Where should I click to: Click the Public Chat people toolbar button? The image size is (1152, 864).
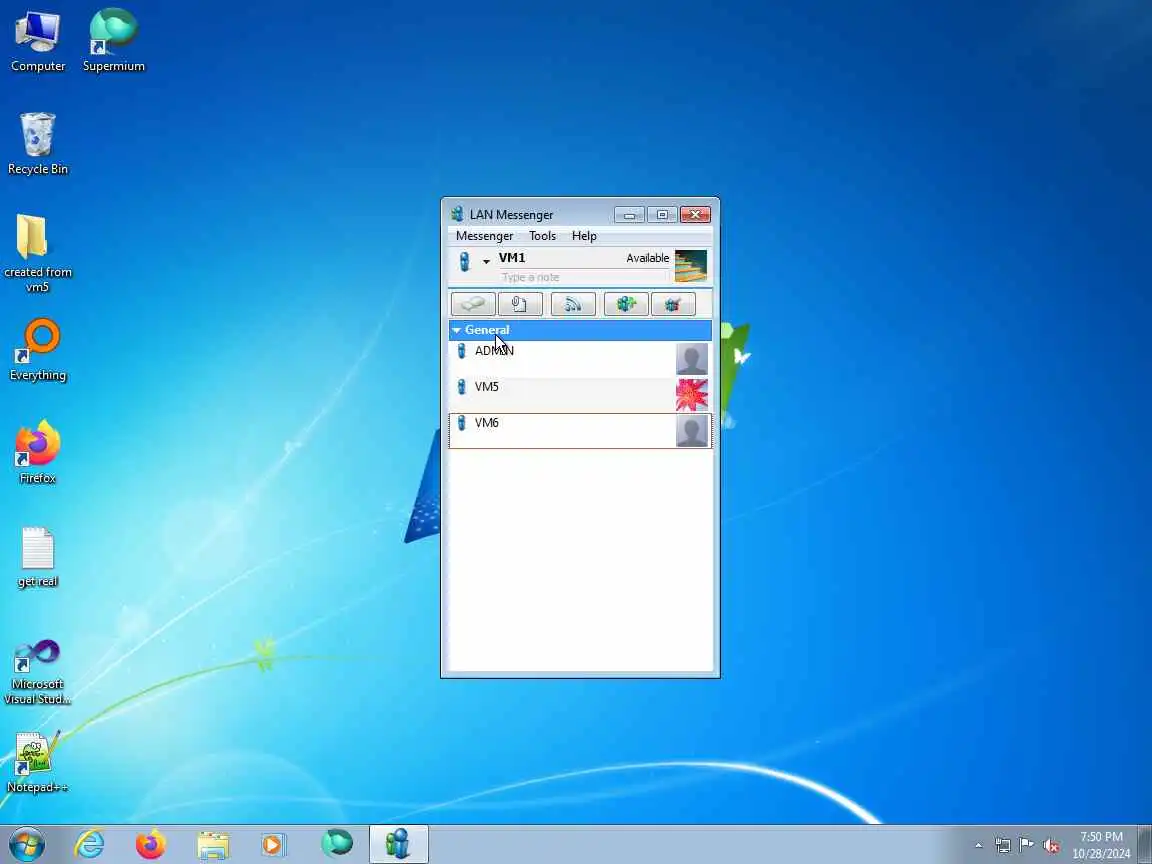673,303
